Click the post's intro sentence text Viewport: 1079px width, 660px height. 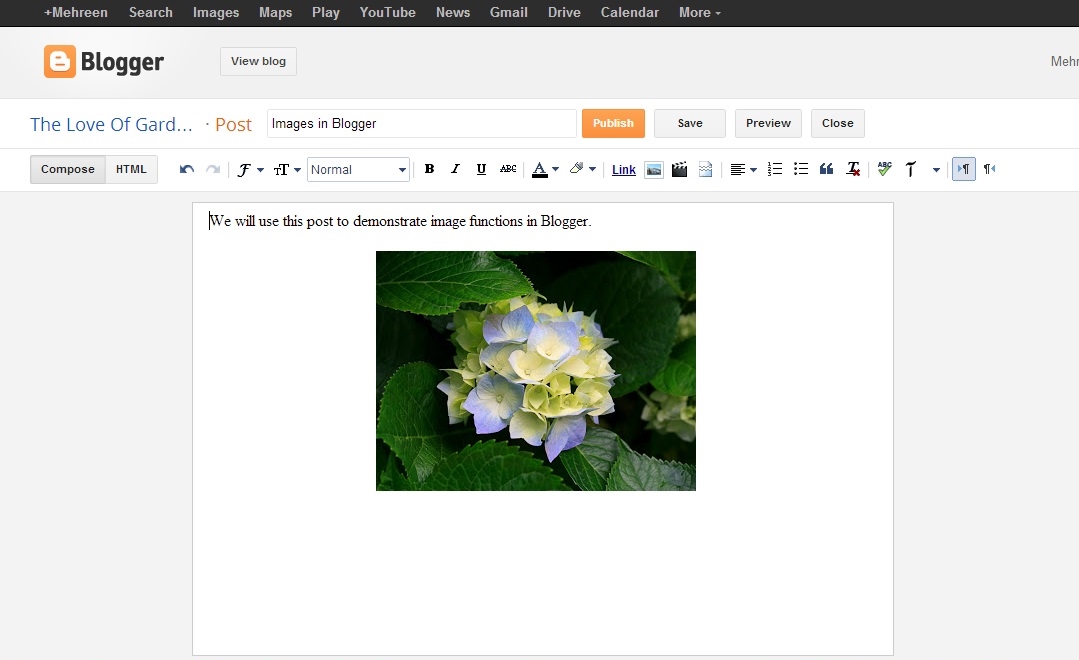click(400, 221)
